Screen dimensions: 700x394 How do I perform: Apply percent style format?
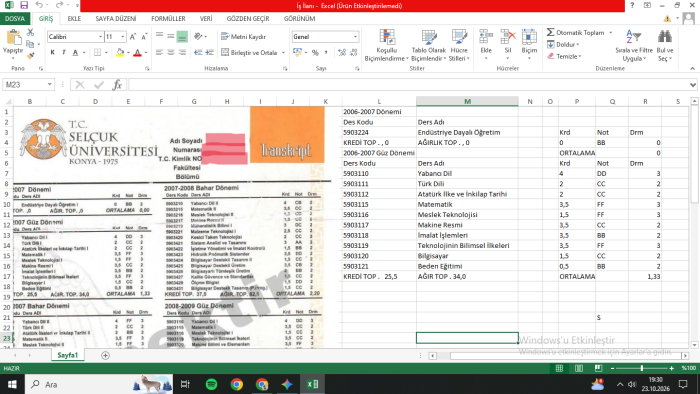(315, 53)
